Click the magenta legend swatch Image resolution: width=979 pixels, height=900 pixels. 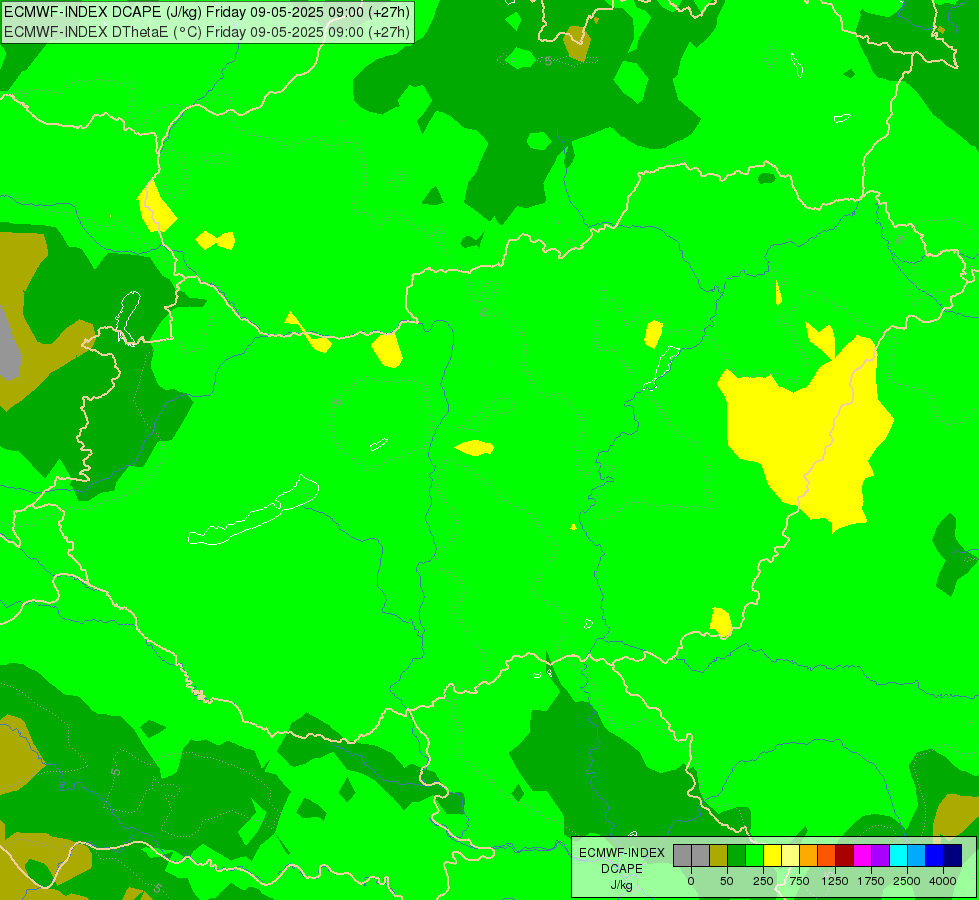tap(863, 856)
